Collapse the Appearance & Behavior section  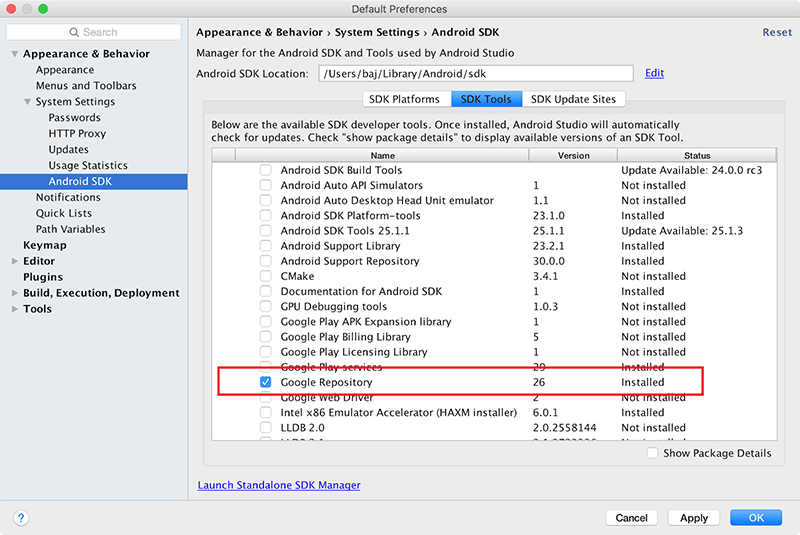pyautogui.click(x=14, y=54)
